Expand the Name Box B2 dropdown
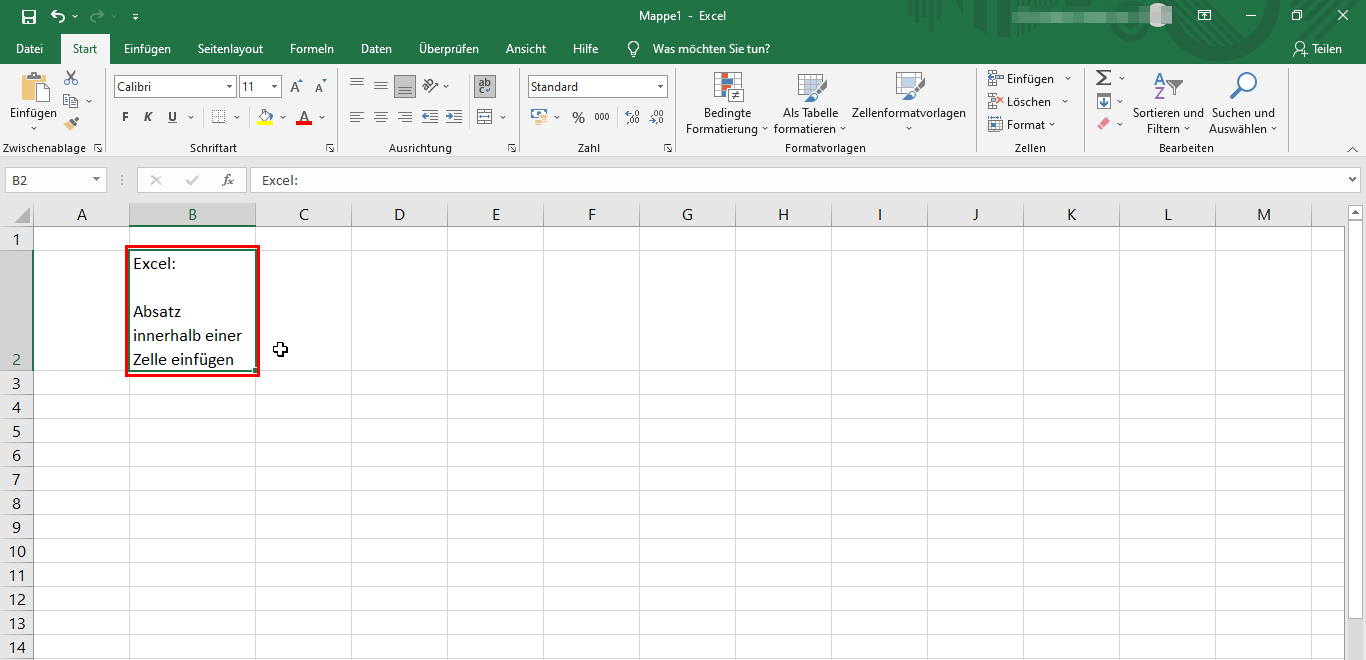Screen dimensions: 1366x660 [x=97, y=180]
